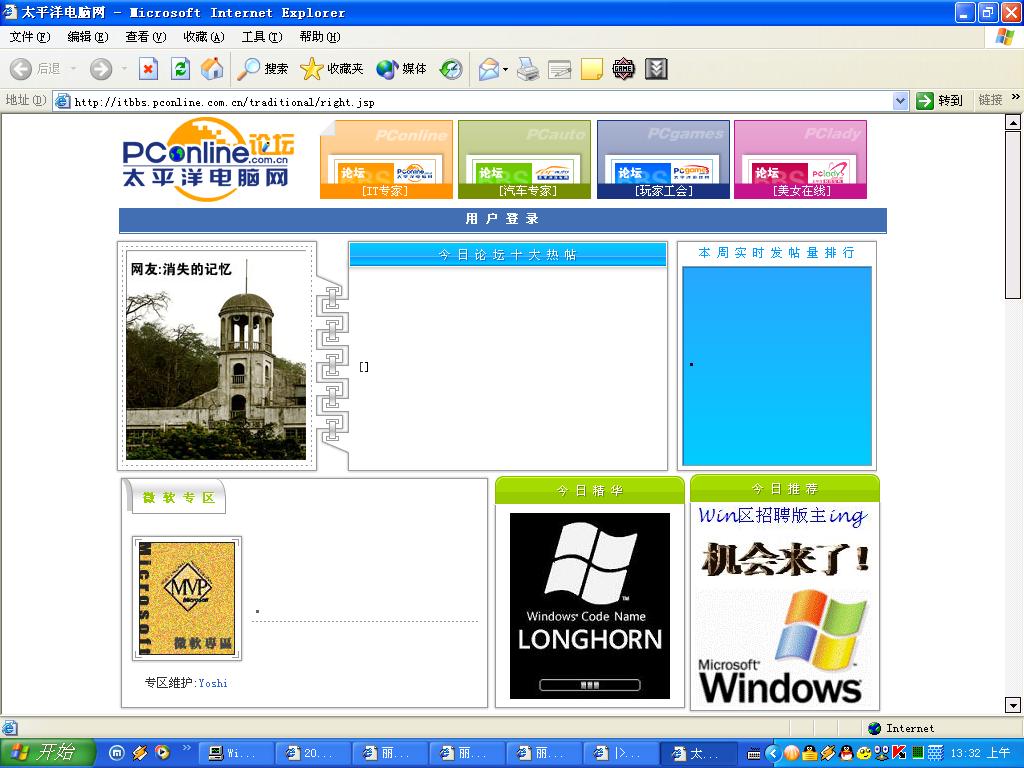Image resolution: width=1024 pixels, height=768 pixels.
Task: Open the [美女在线] PClady forum banner
Action: (x=801, y=159)
